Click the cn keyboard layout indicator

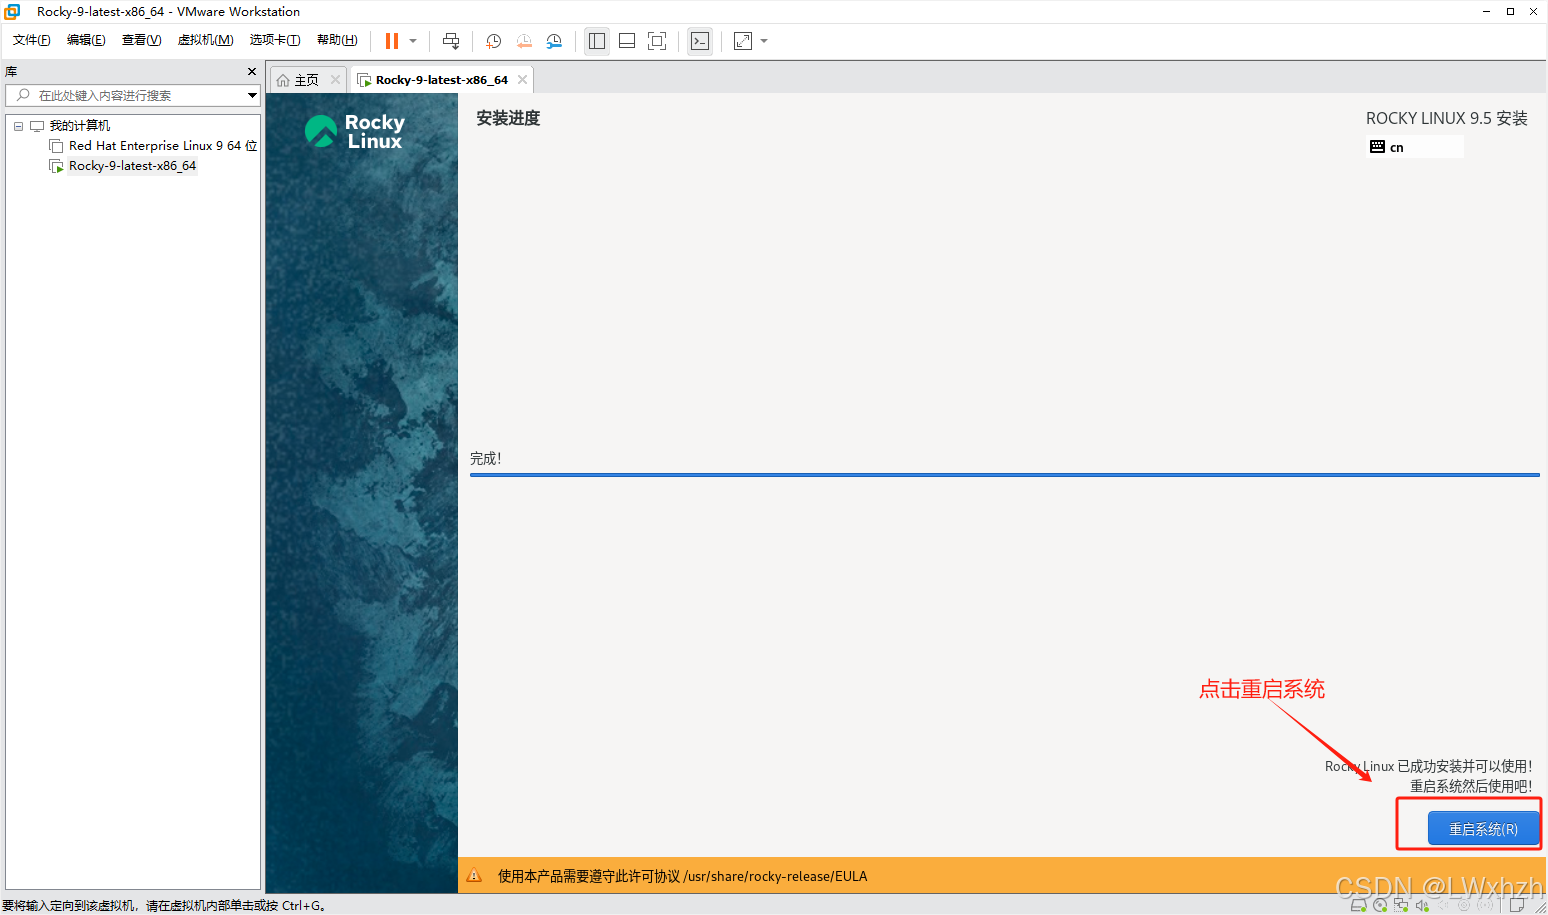tap(1414, 147)
